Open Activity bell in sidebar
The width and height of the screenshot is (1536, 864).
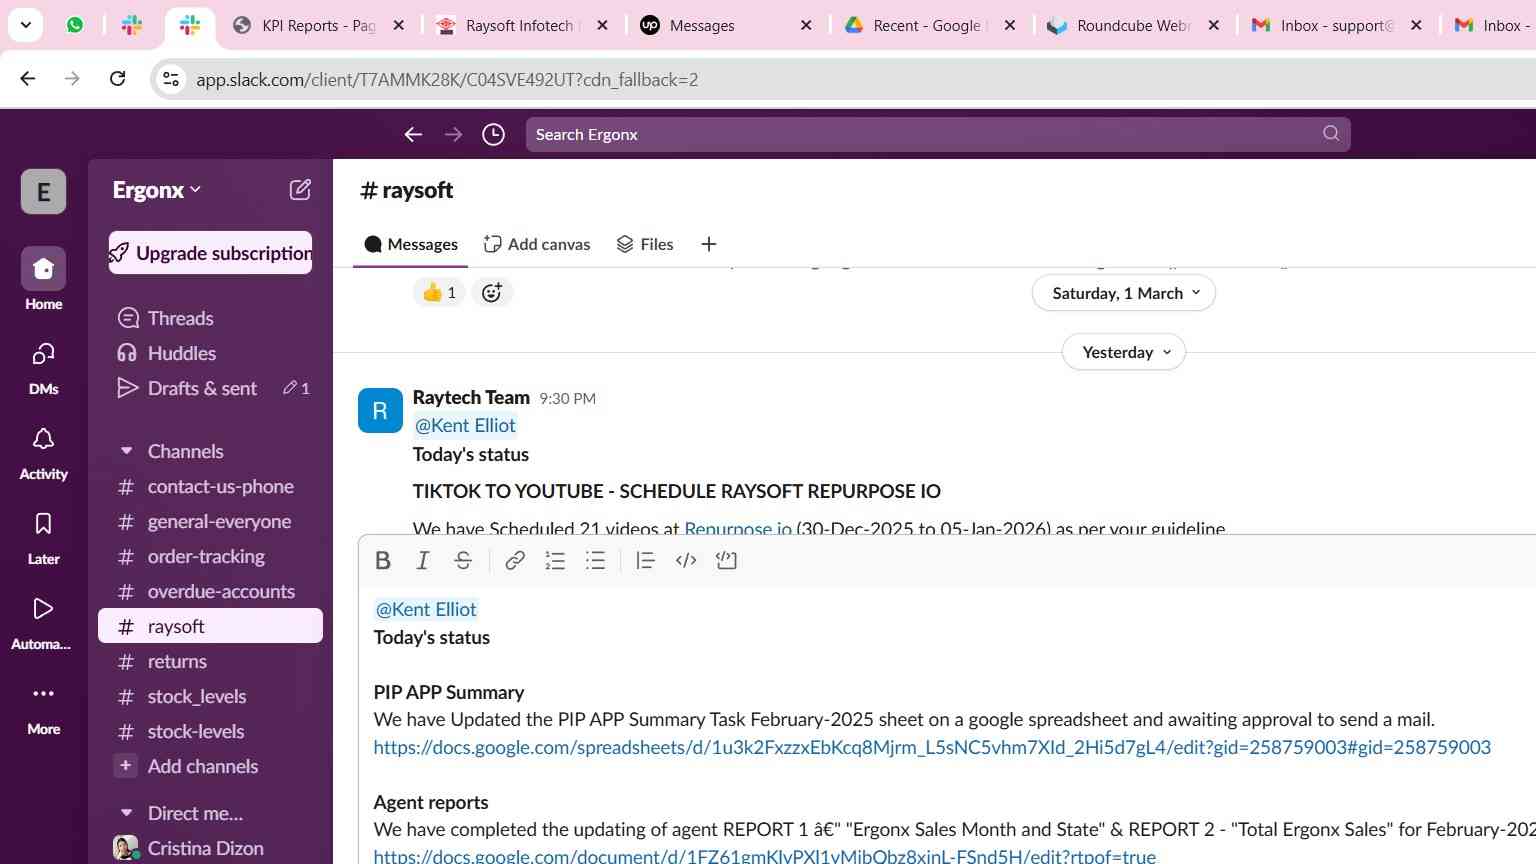[43, 452]
